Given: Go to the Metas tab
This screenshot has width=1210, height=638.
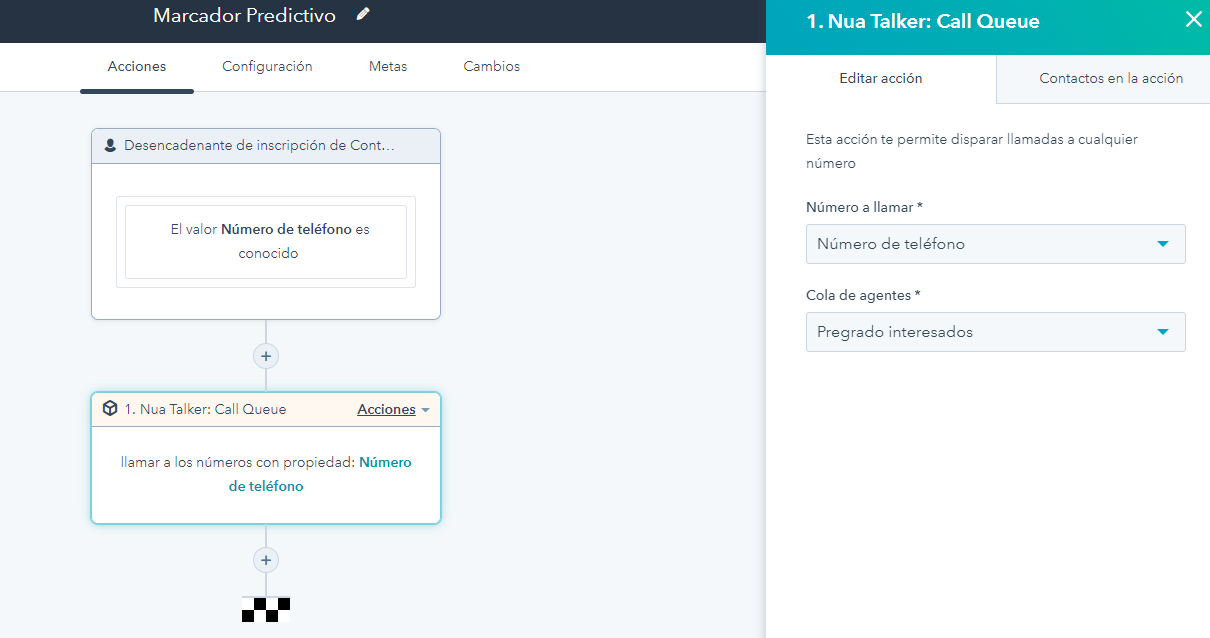Looking at the screenshot, I should pyautogui.click(x=388, y=67).
